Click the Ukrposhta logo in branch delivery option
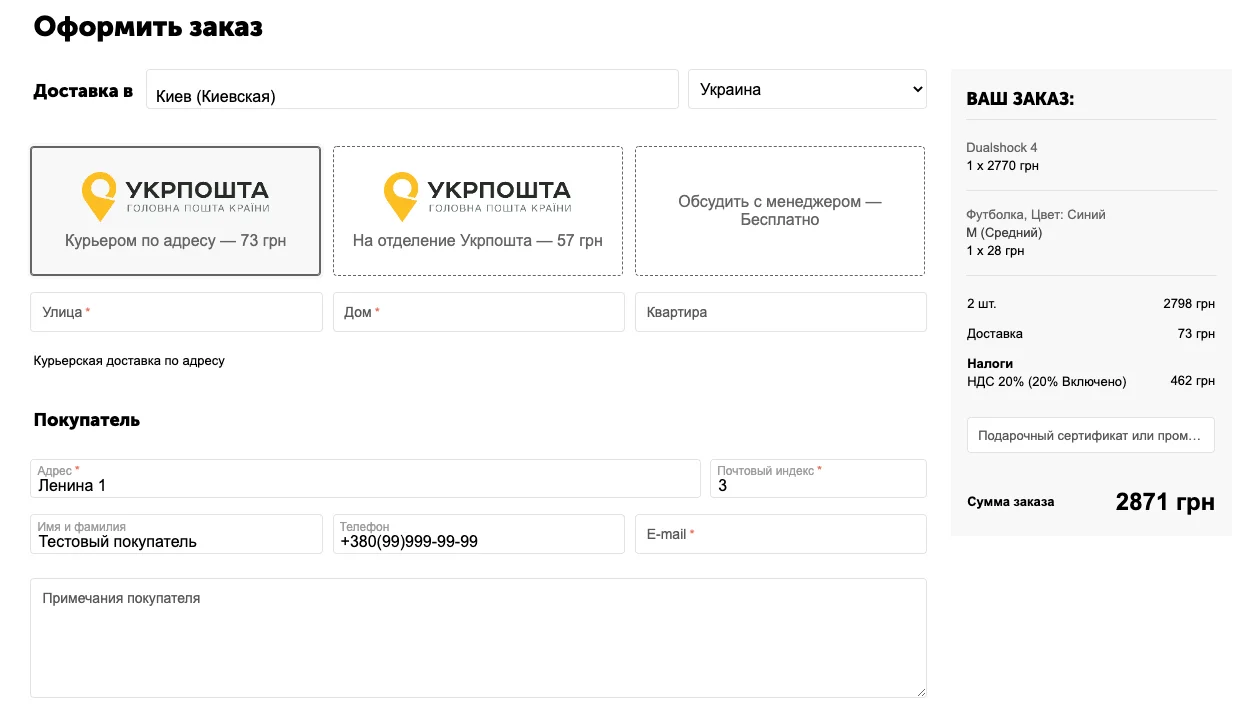 pyautogui.click(x=477, y=196)
